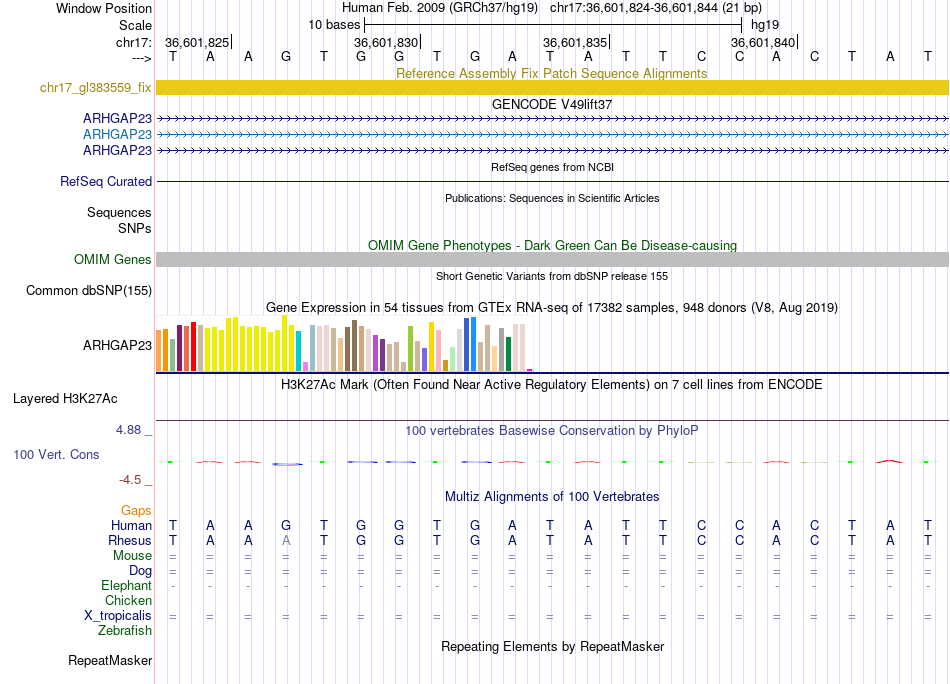Open Common dbSNP(155) track label
Image resolution: width=950 pixels, height=684 pixels.
coord(89,291)
